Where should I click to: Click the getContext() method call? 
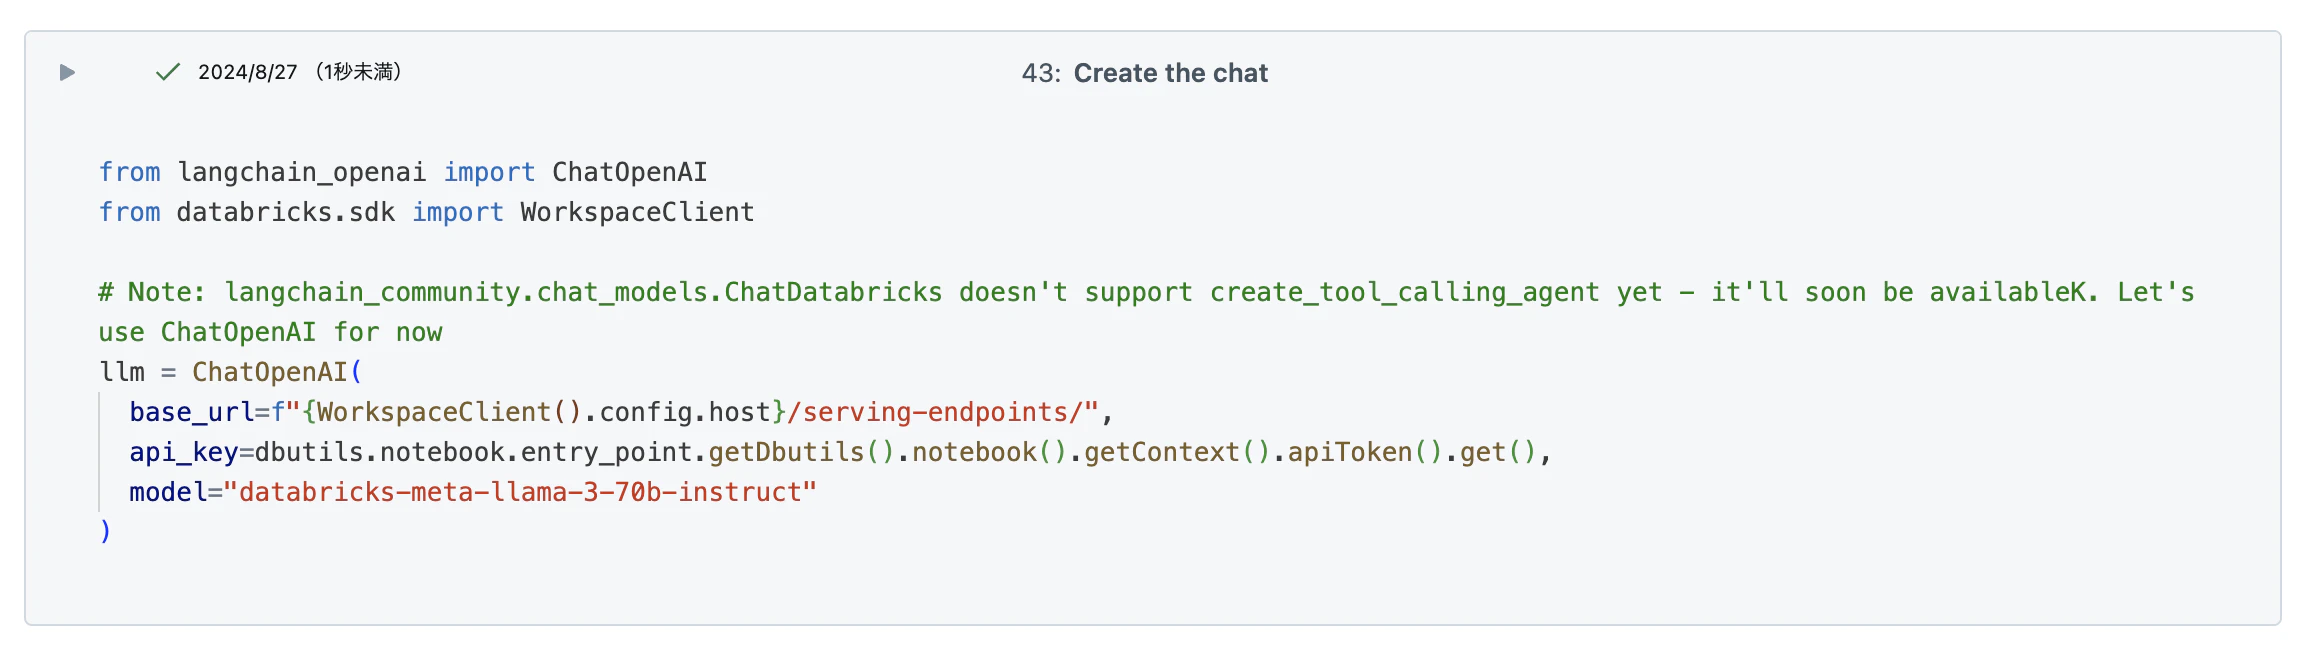(x=1177, y=452)
